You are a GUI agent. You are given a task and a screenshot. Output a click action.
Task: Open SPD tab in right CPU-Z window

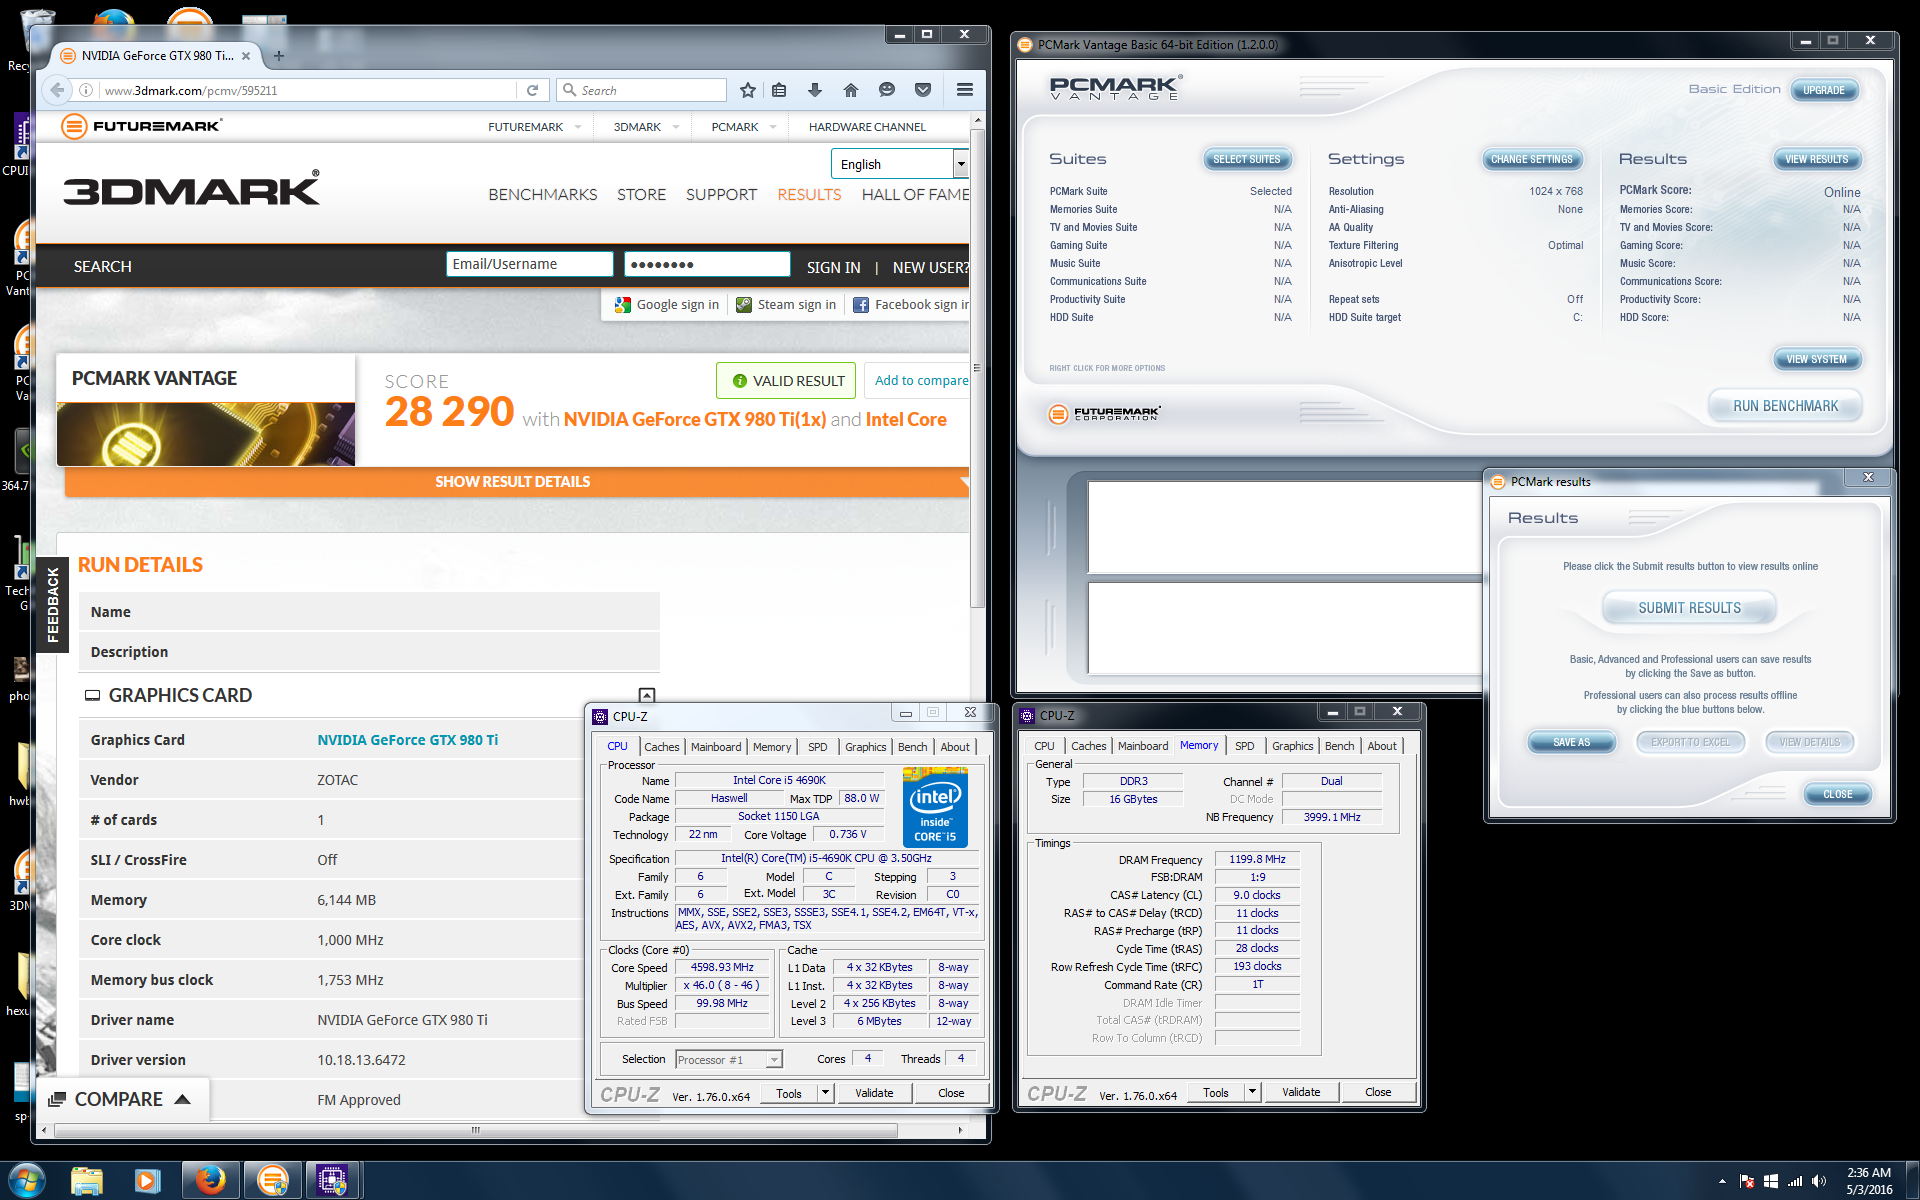point(1244,746)
